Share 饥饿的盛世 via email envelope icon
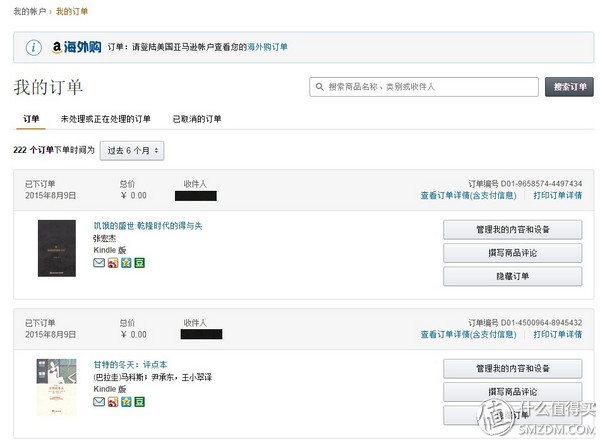 (x=99, y=263)
